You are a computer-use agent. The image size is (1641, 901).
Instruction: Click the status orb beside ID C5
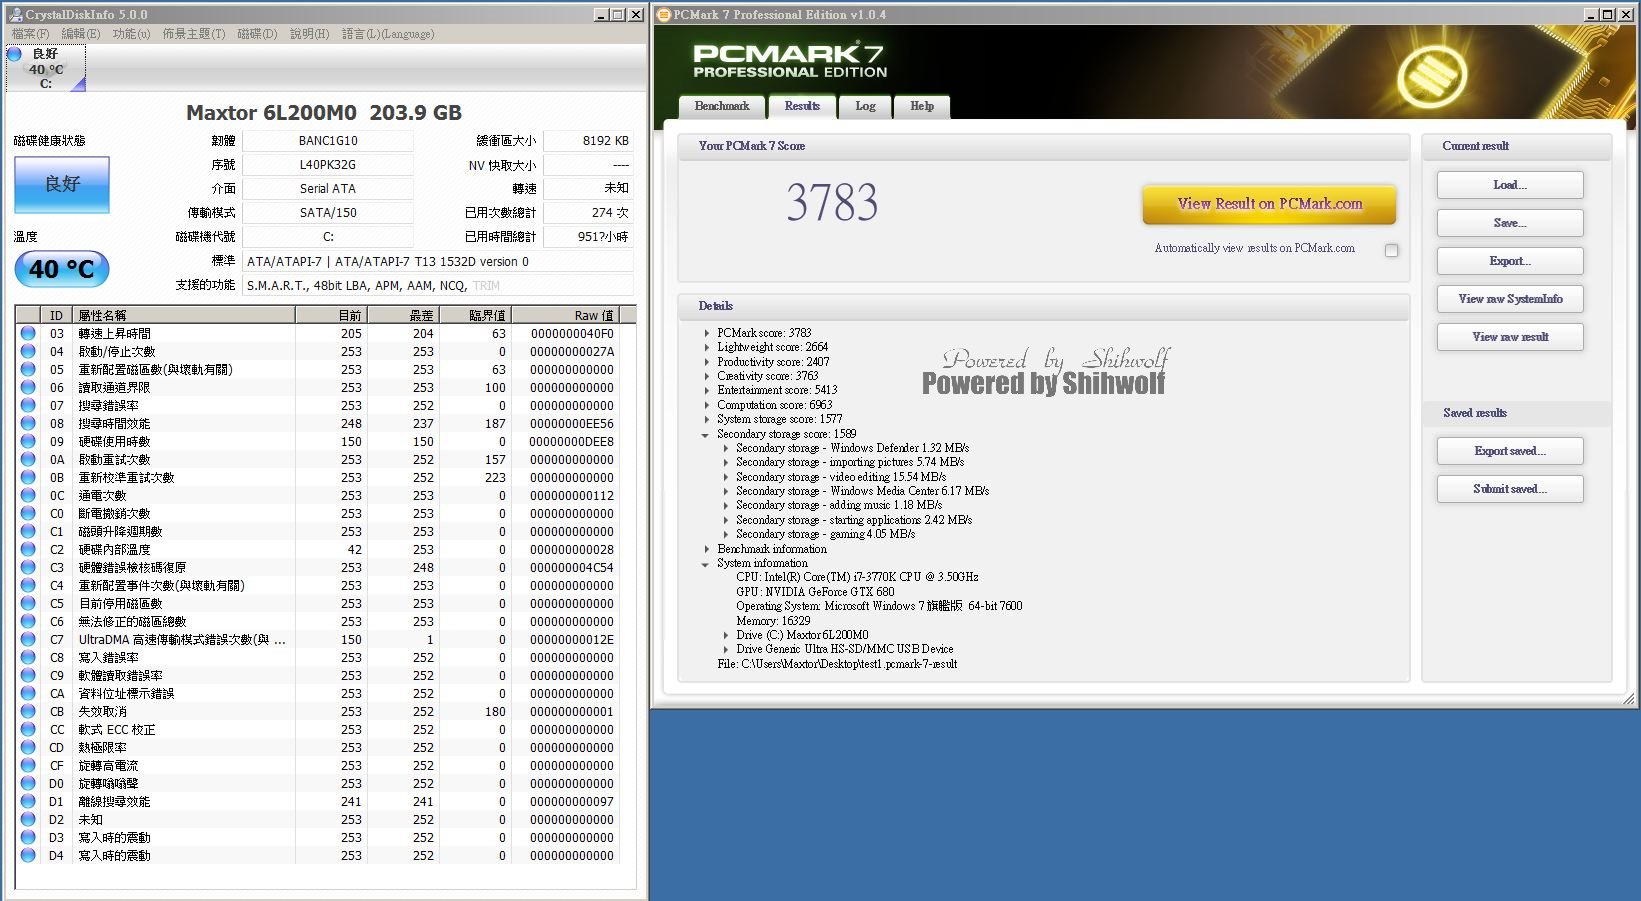pos(28,603)
